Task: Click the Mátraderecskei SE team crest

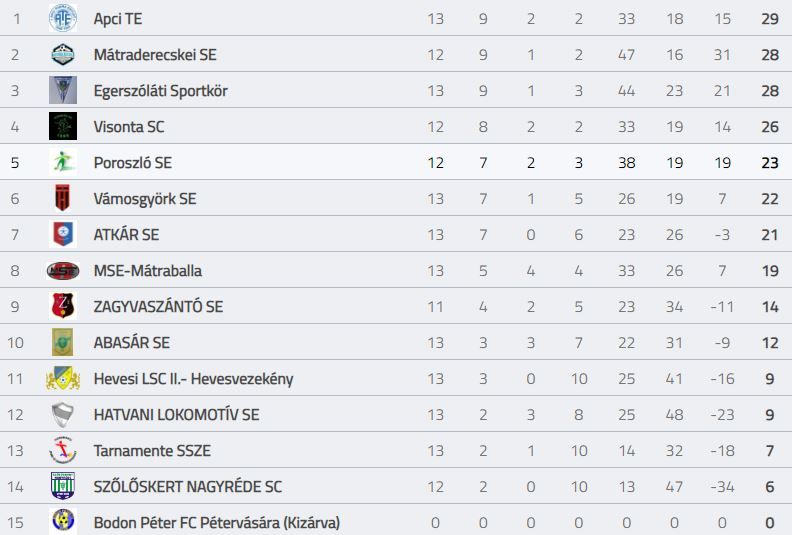Action: (x=63, y=55)
